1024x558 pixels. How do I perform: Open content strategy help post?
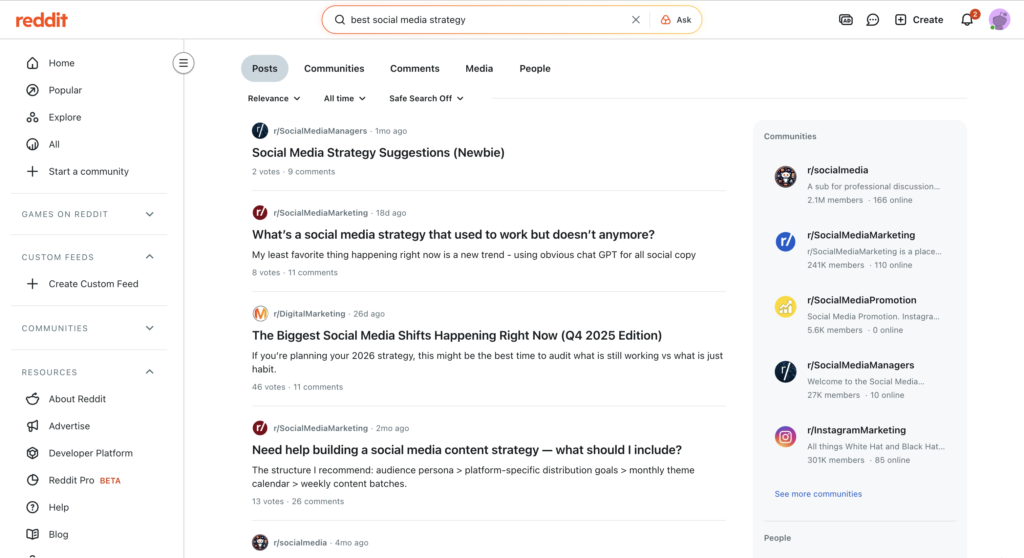467,450
